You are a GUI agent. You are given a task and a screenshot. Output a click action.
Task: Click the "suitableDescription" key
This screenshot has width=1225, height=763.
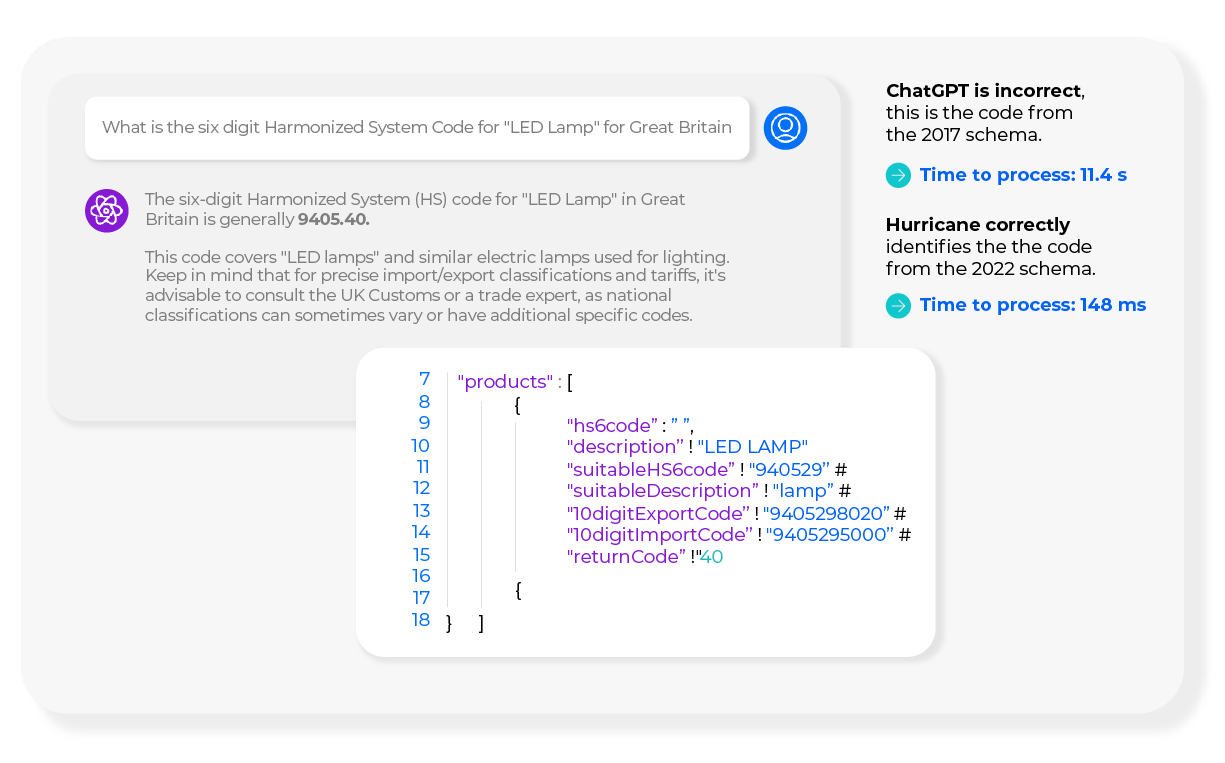click(661, 491)
